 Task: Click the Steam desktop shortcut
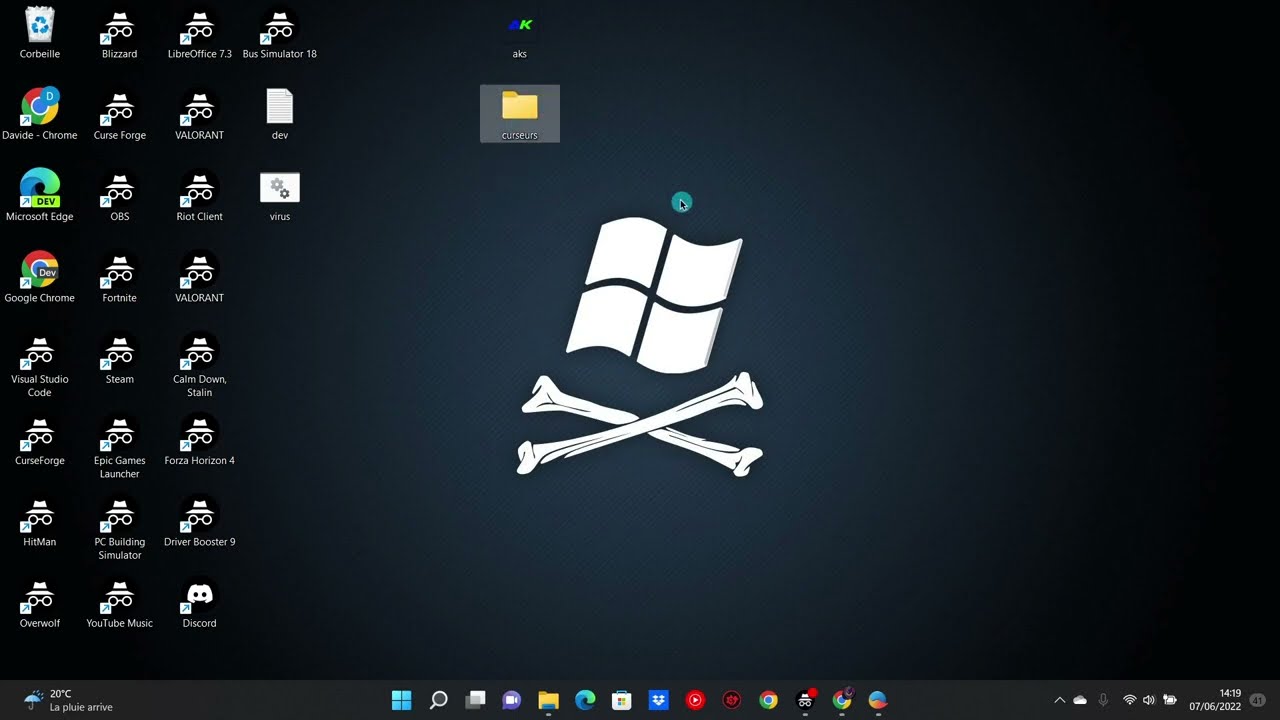click(x=120, y=358)
